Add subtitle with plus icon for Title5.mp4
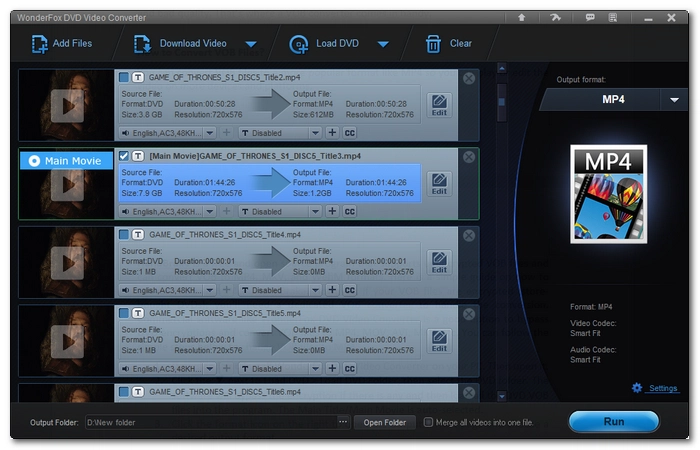The height and width of the screenshot is (450, 700). 332,368
